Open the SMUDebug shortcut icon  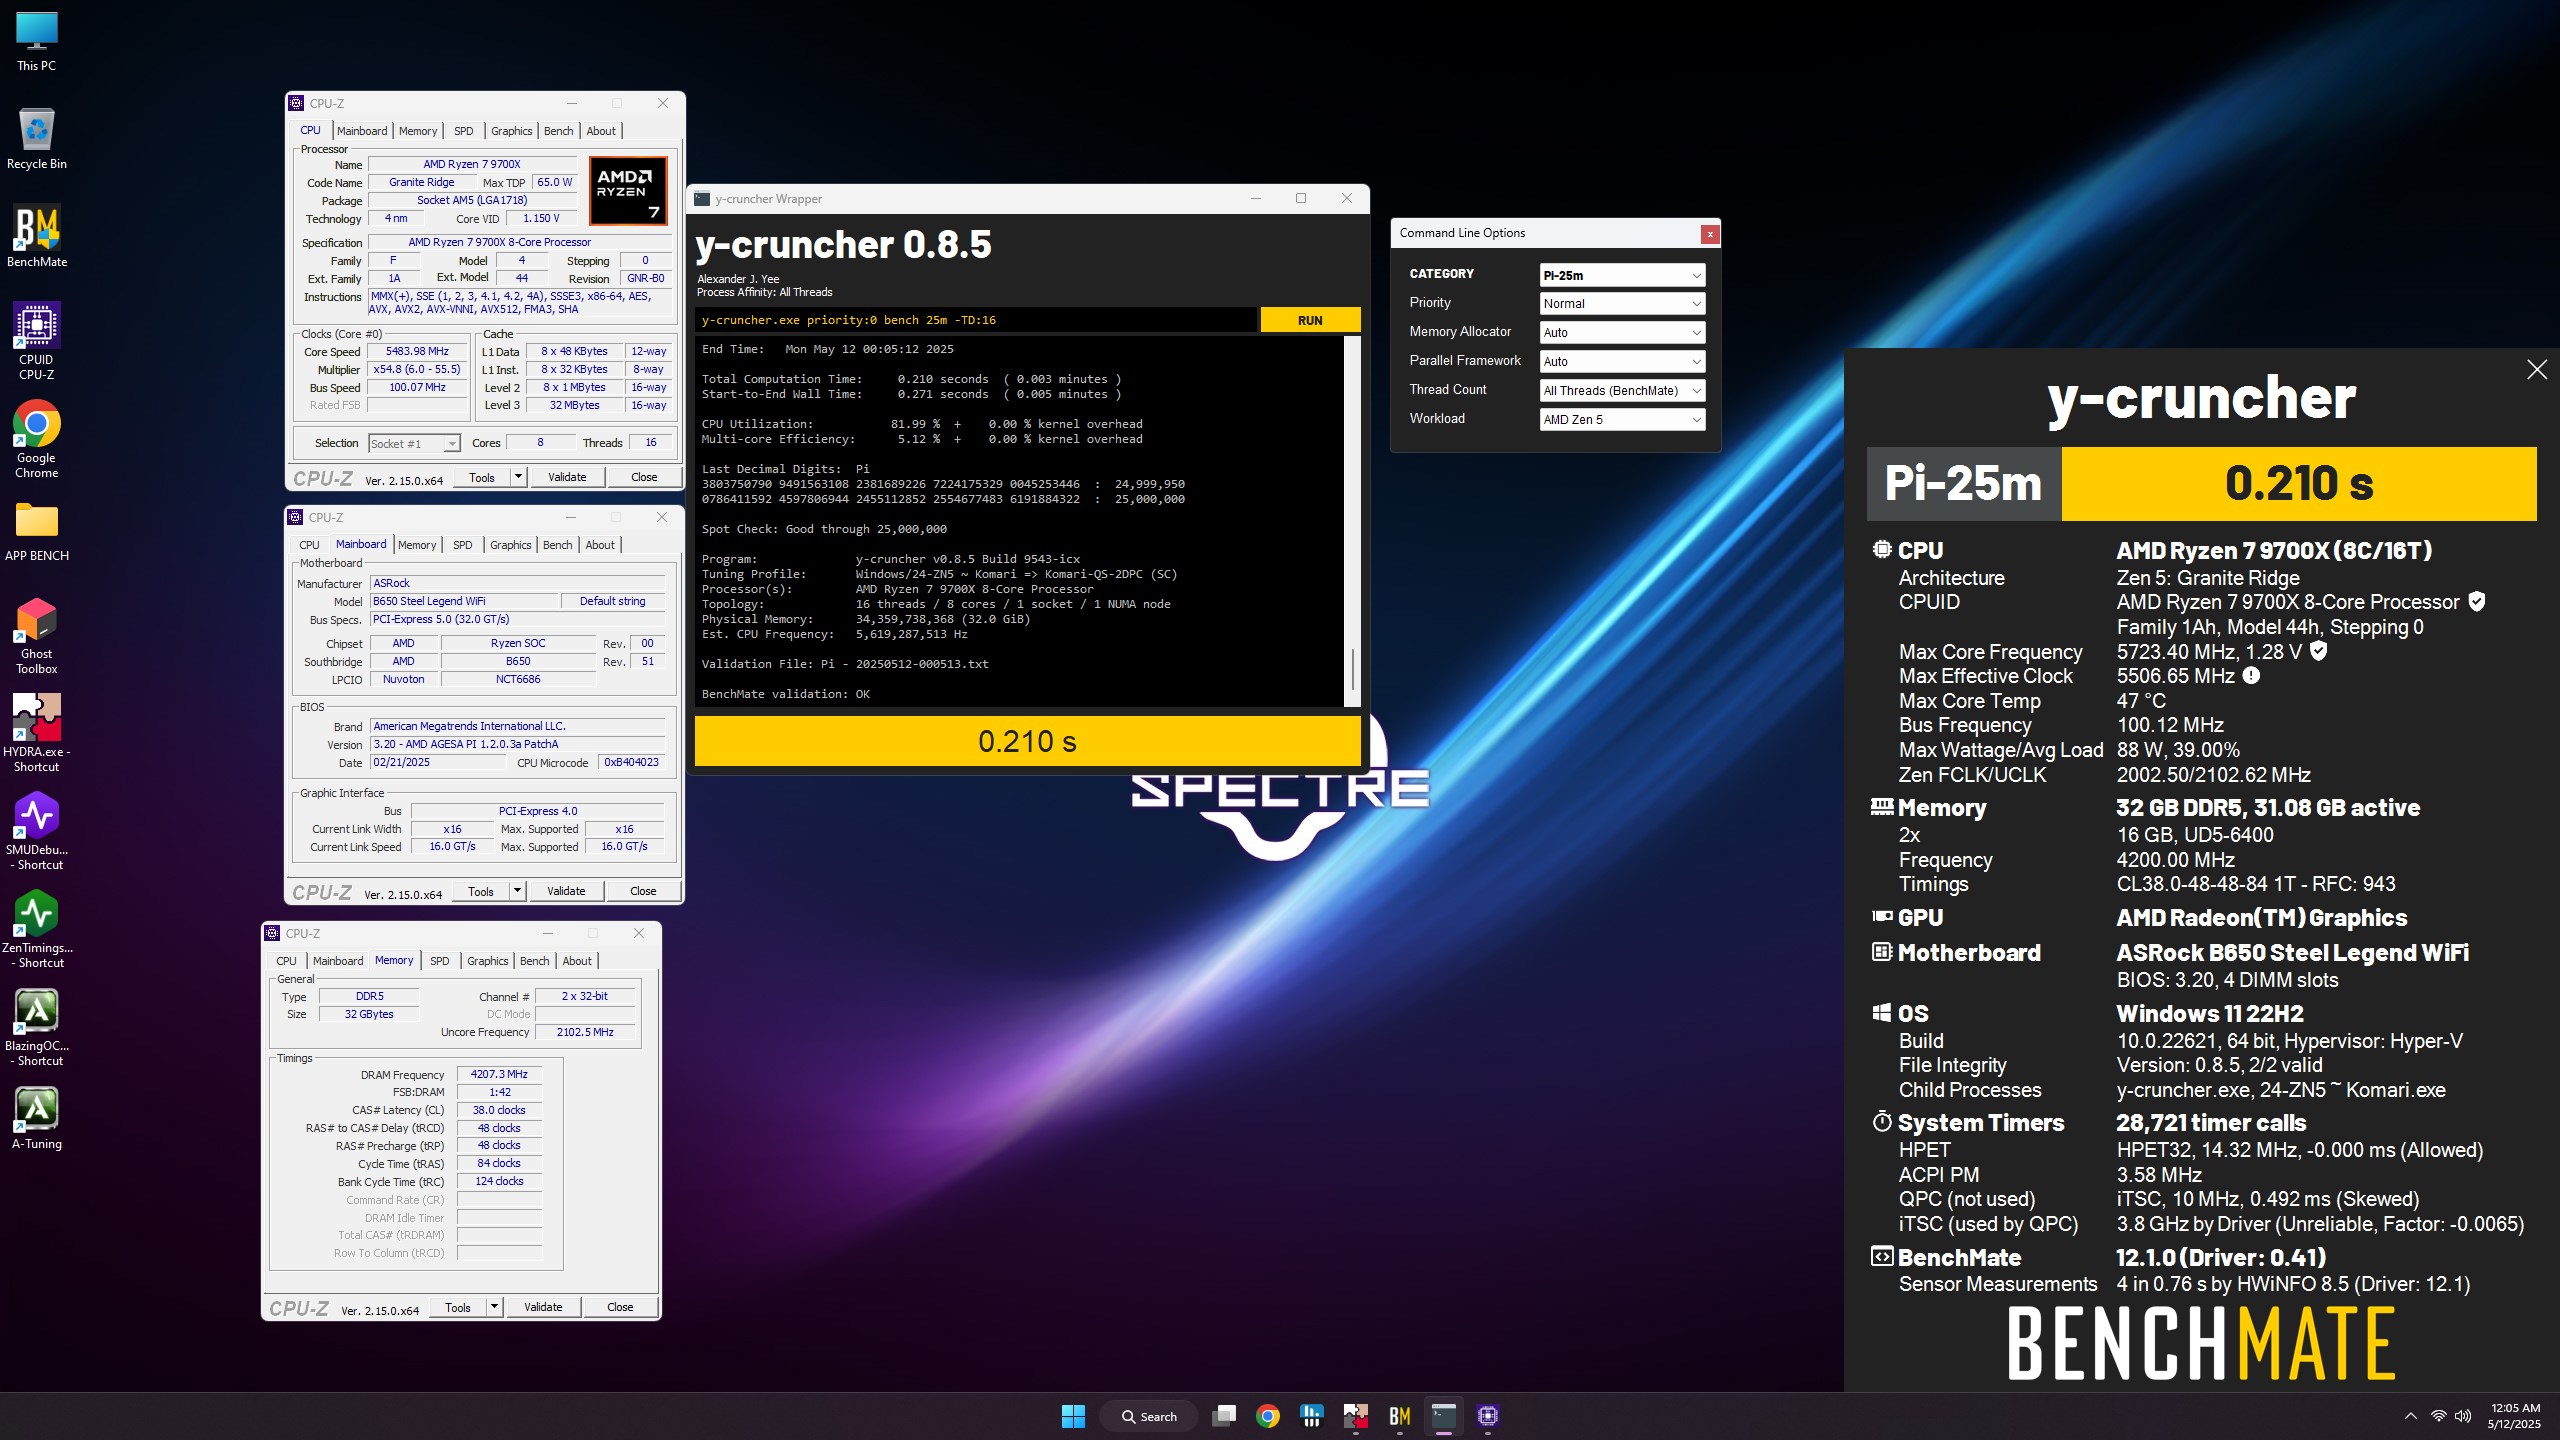click(37, 832)
